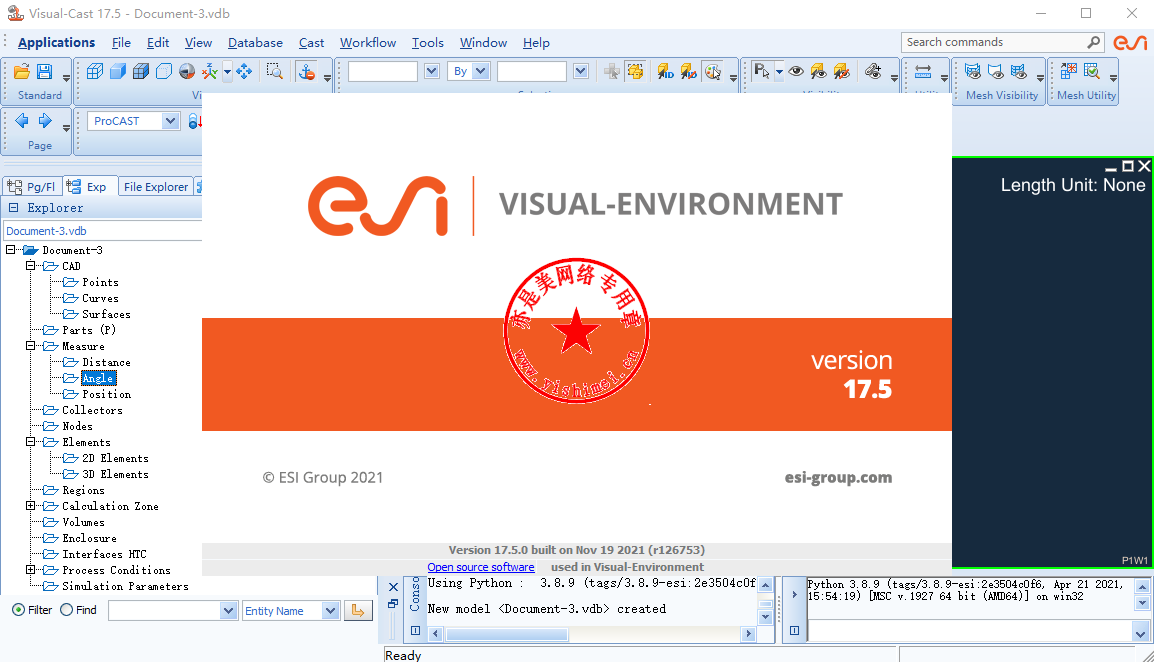Toggle the yellow box eye visibility icon
The image size is (1154, 662).
[818, 71]
